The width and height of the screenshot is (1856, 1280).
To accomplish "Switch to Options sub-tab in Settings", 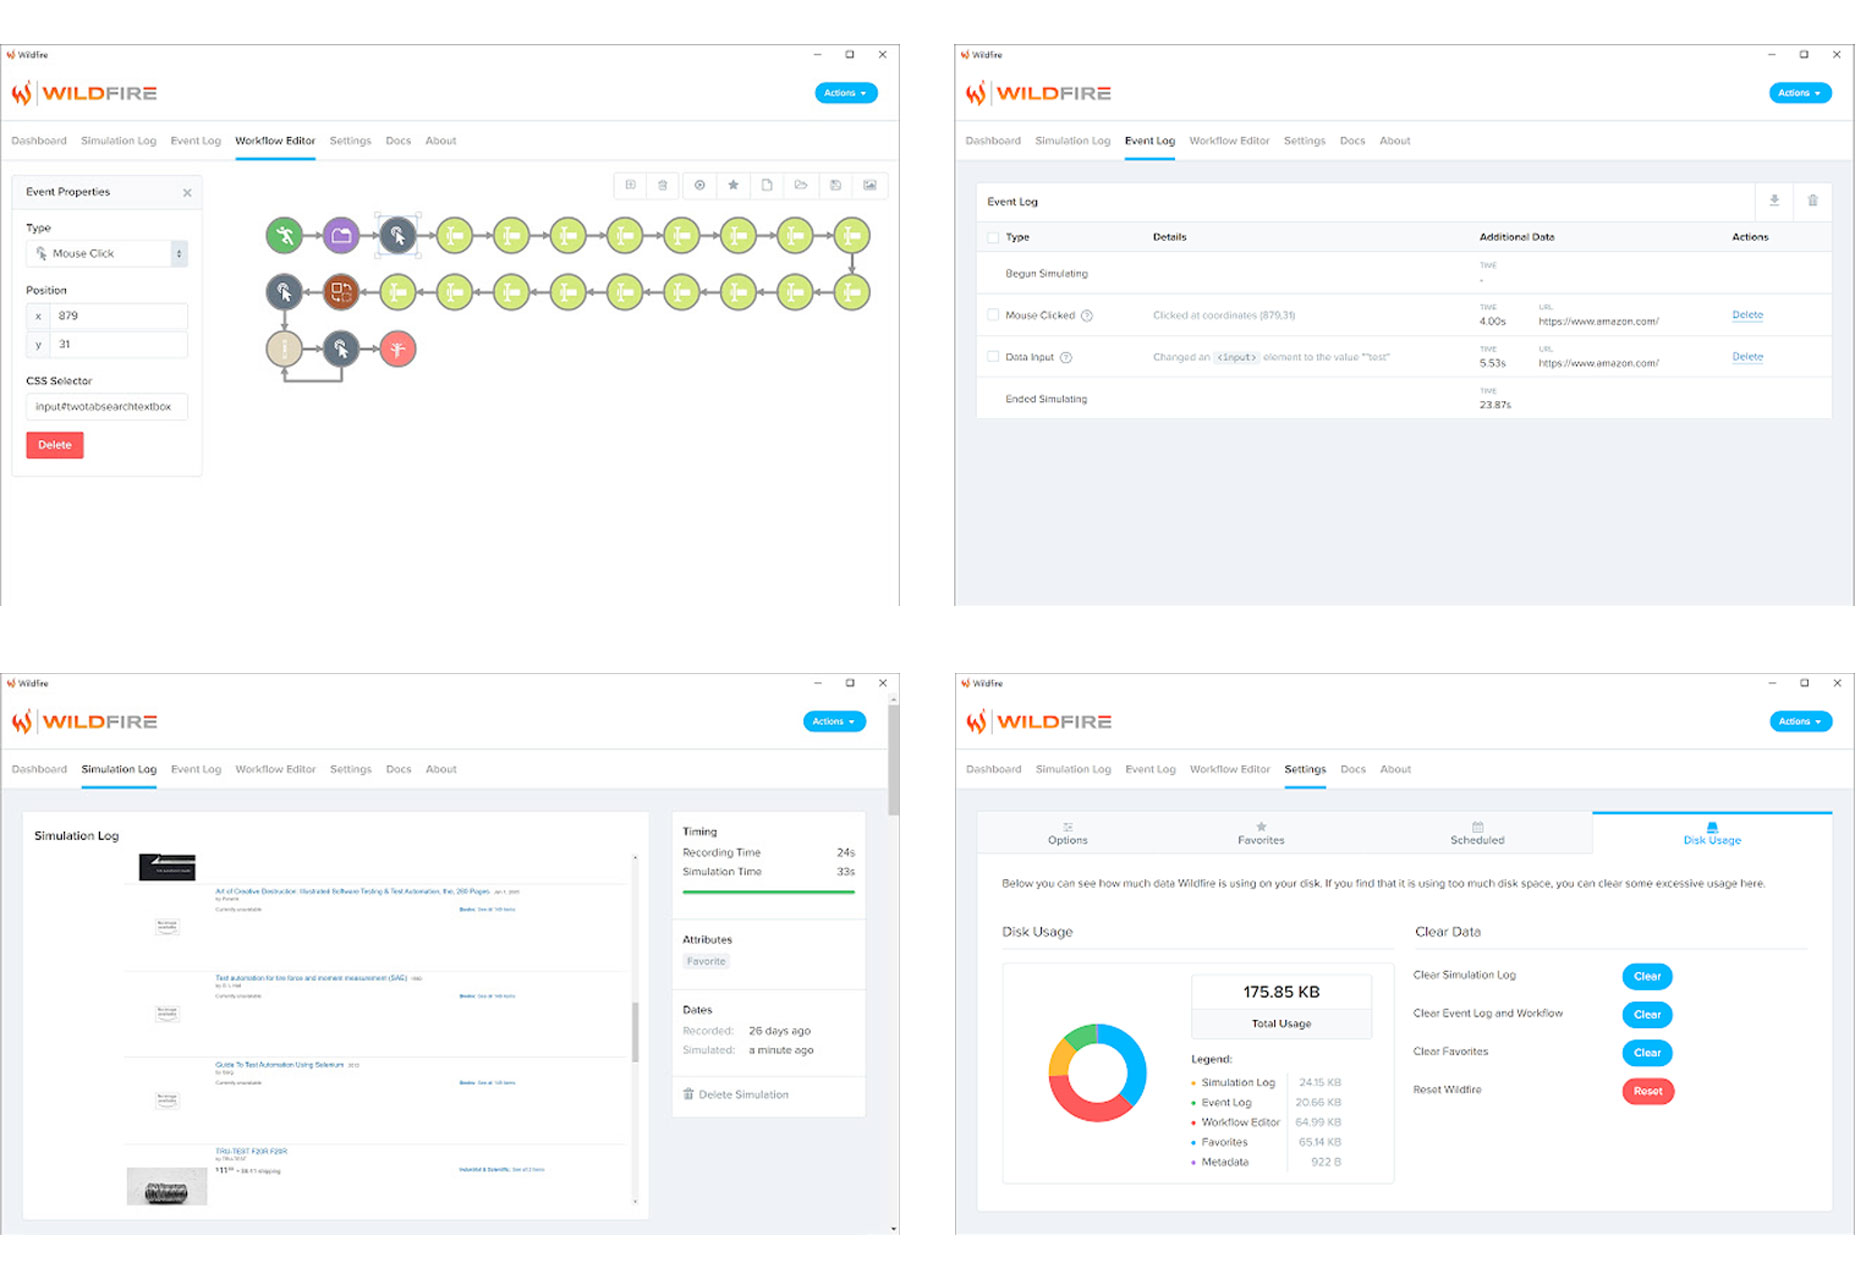I will pos(1068,833).
